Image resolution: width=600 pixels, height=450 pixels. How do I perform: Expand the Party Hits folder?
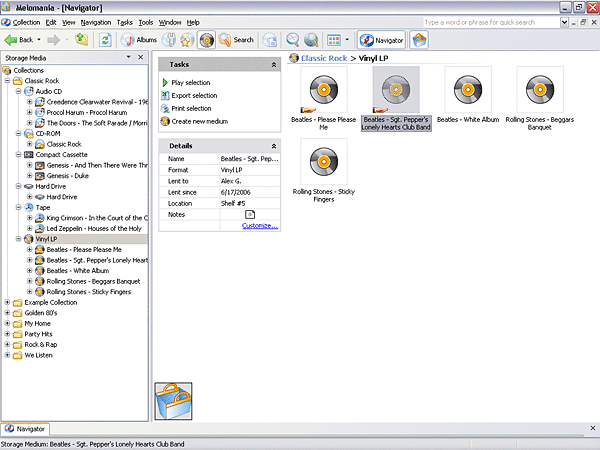[7, 334]
